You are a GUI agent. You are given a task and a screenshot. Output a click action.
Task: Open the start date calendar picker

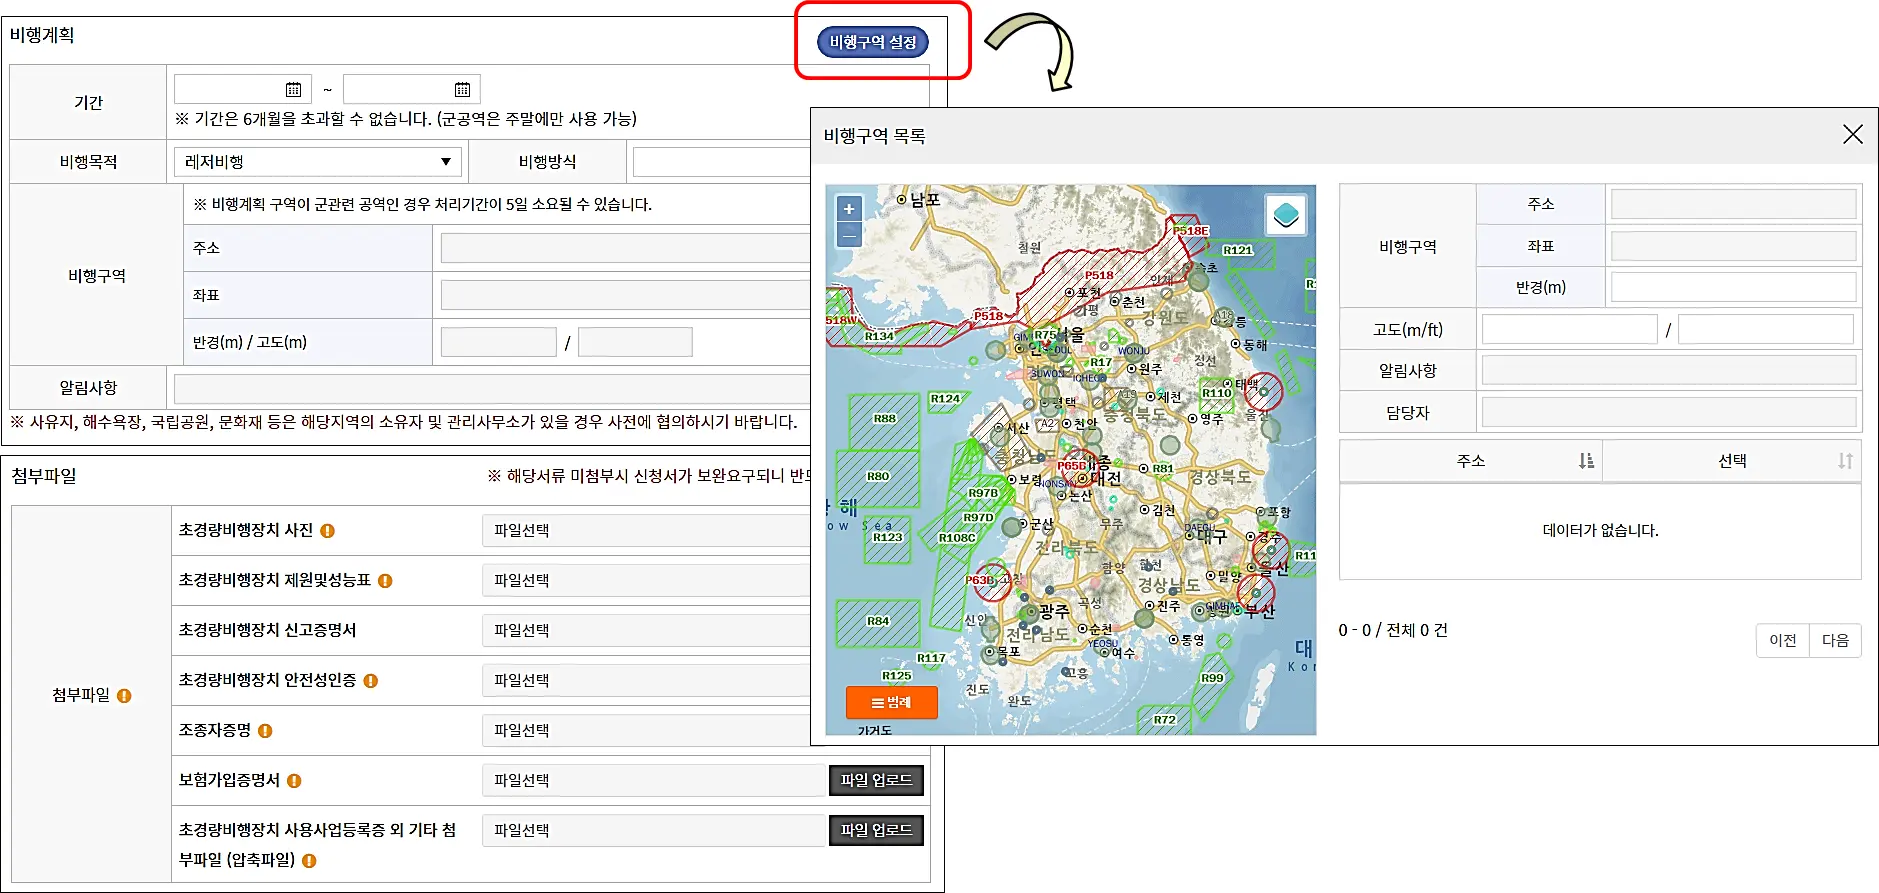(x=293, y=89)
